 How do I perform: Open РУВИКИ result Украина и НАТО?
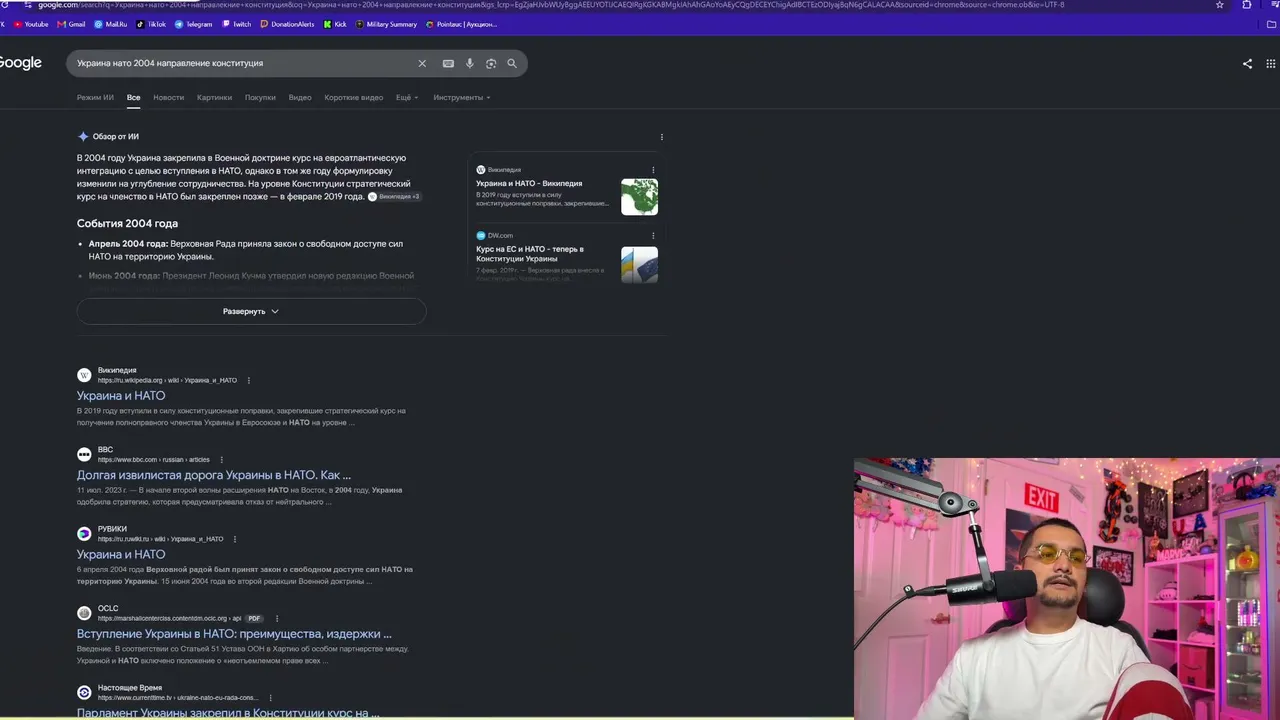coord(121,555)
